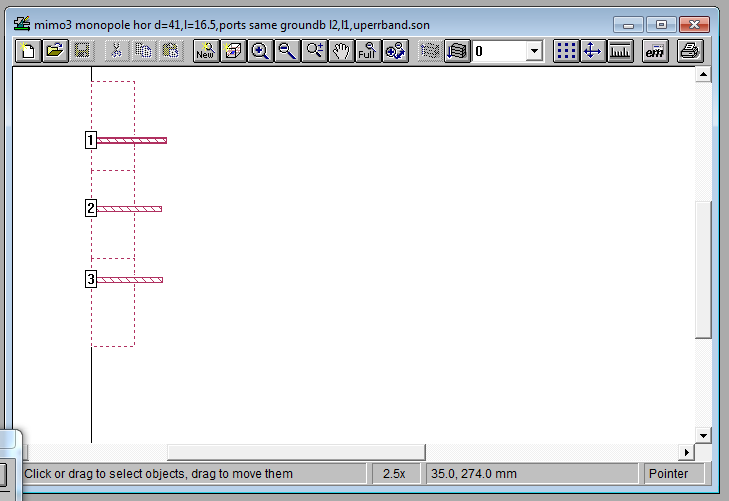Click the window title mimo3 monopole text
The height and width of the screenshot is (501, 729).
232,25
